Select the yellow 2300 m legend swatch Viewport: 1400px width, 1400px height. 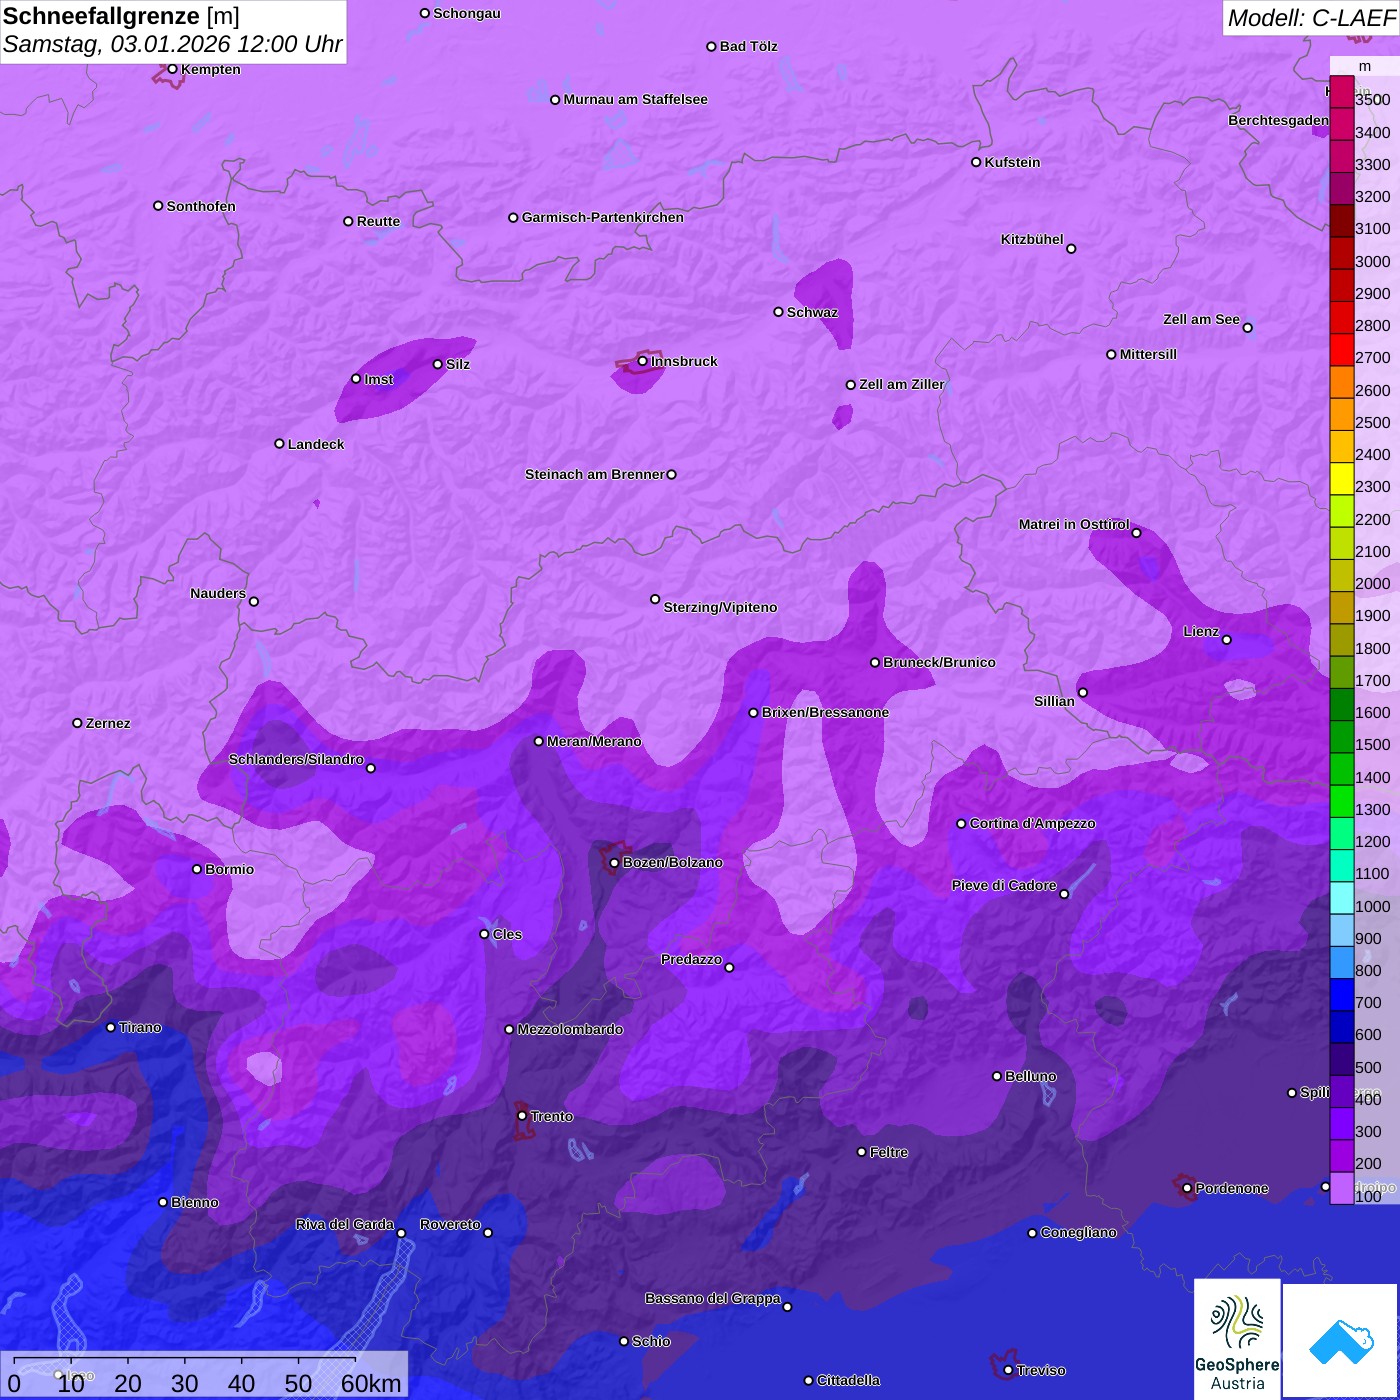(1341, 479)
